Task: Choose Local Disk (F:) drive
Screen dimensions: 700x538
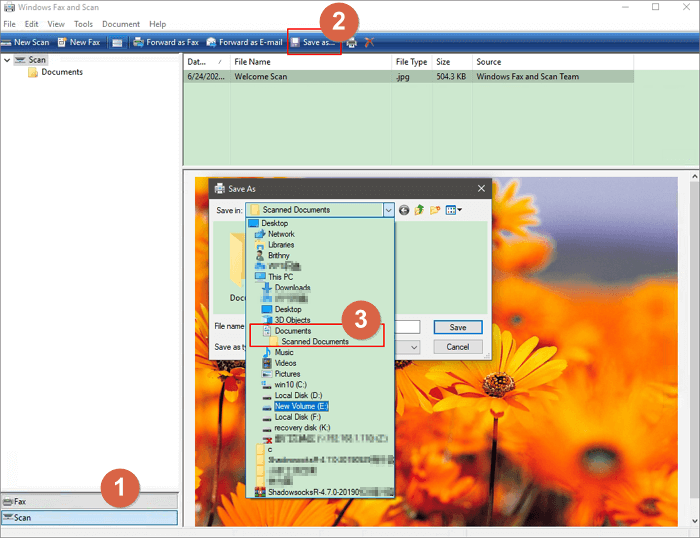Action: [x=291, y=417]
